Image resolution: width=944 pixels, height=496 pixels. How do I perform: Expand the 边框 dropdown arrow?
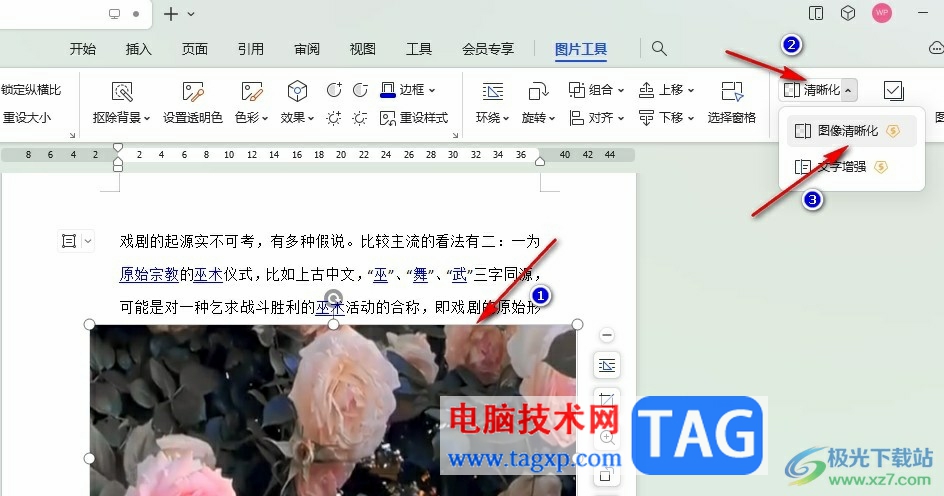coord(432,90)
